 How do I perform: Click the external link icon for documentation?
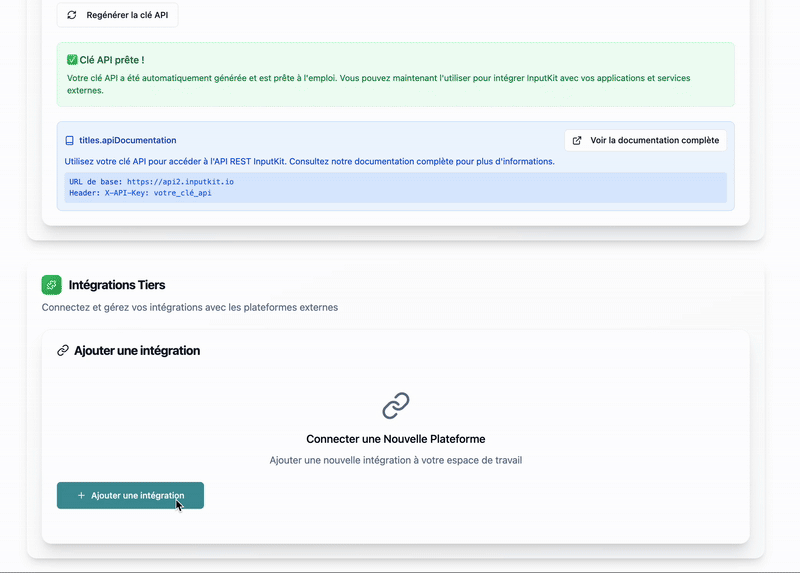[577, 140]
